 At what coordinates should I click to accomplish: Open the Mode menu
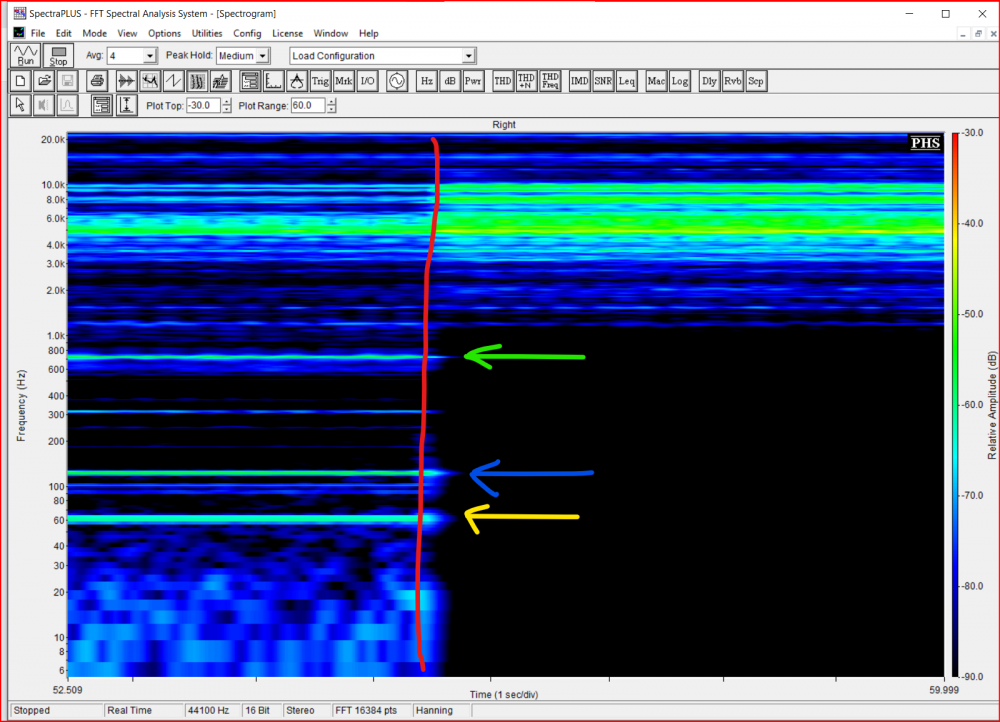coord(94,33)
